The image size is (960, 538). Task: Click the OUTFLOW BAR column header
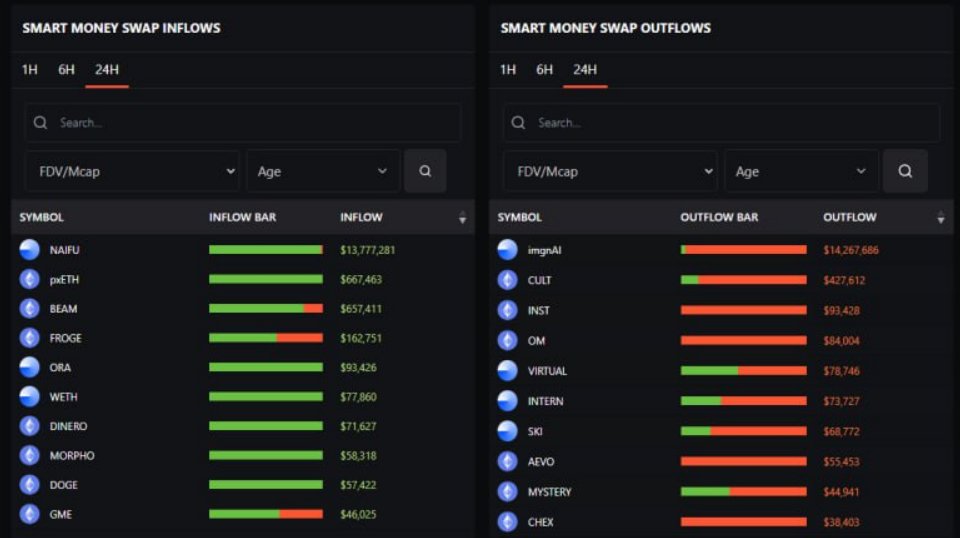(719, 217)
